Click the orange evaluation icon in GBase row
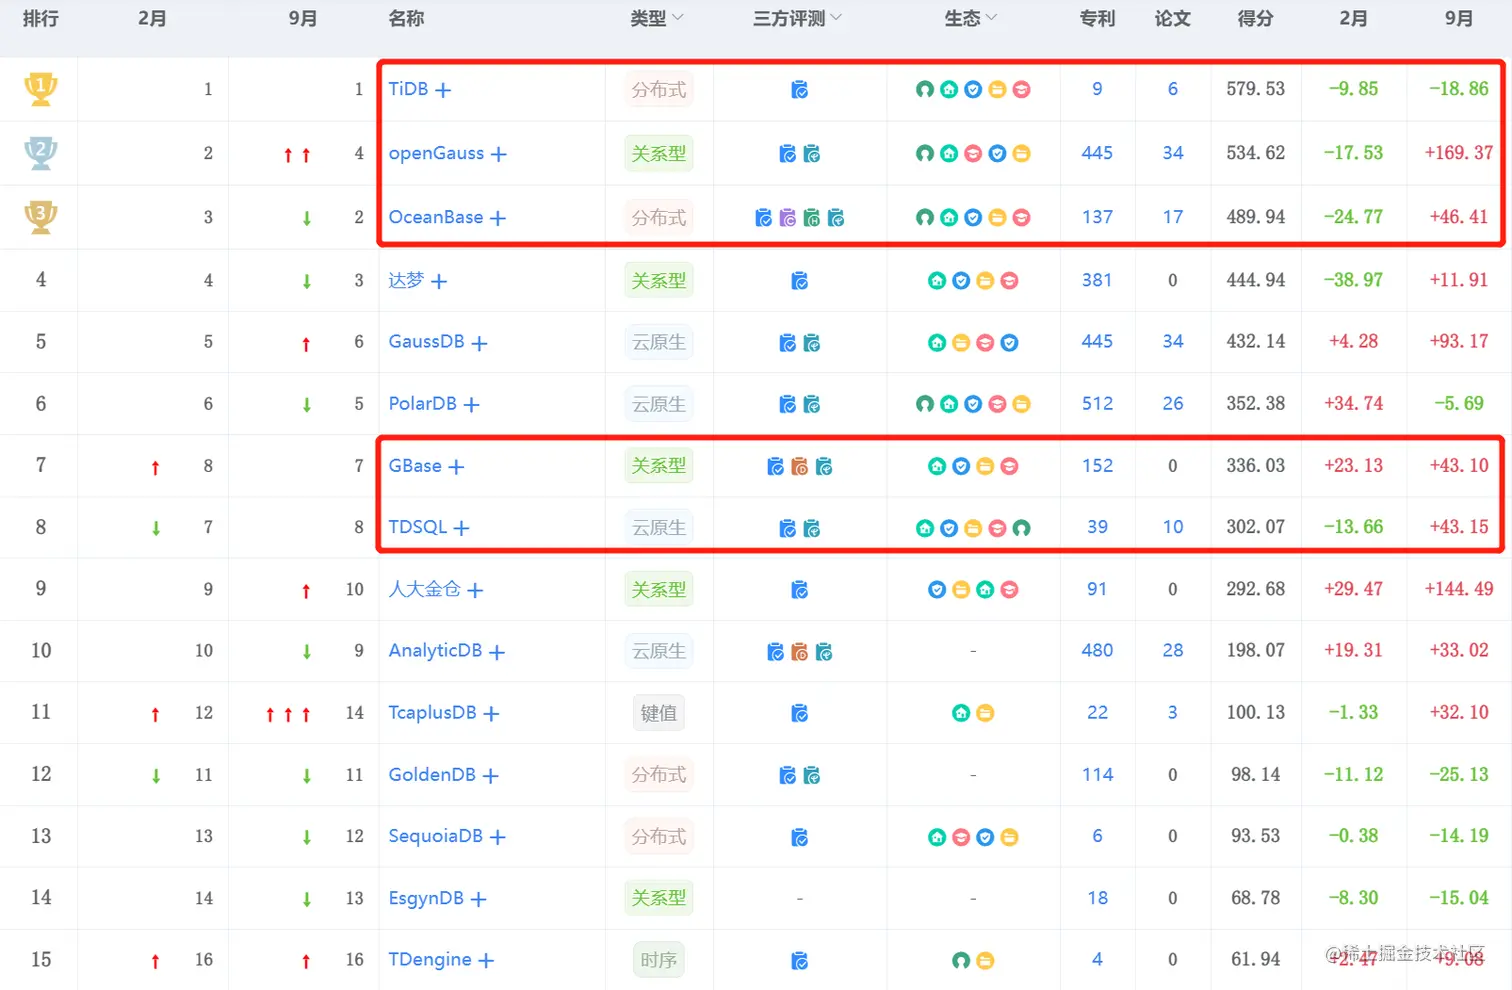 click(x=800, y=466)
